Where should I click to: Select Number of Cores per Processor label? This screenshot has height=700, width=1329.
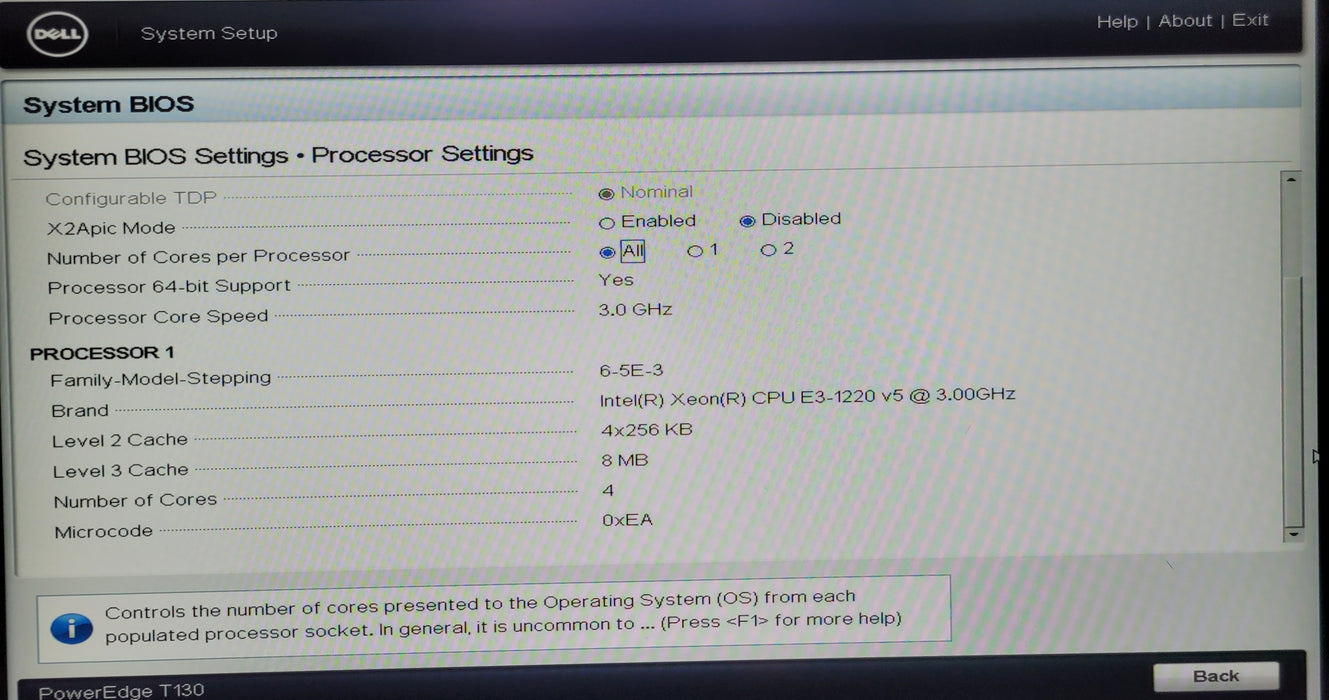[x=198, y=257]
